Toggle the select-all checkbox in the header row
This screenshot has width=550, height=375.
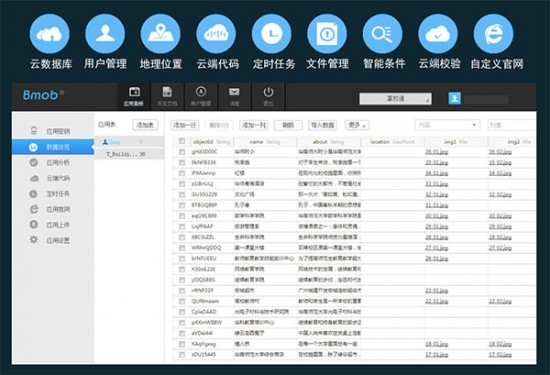[182, 141]
